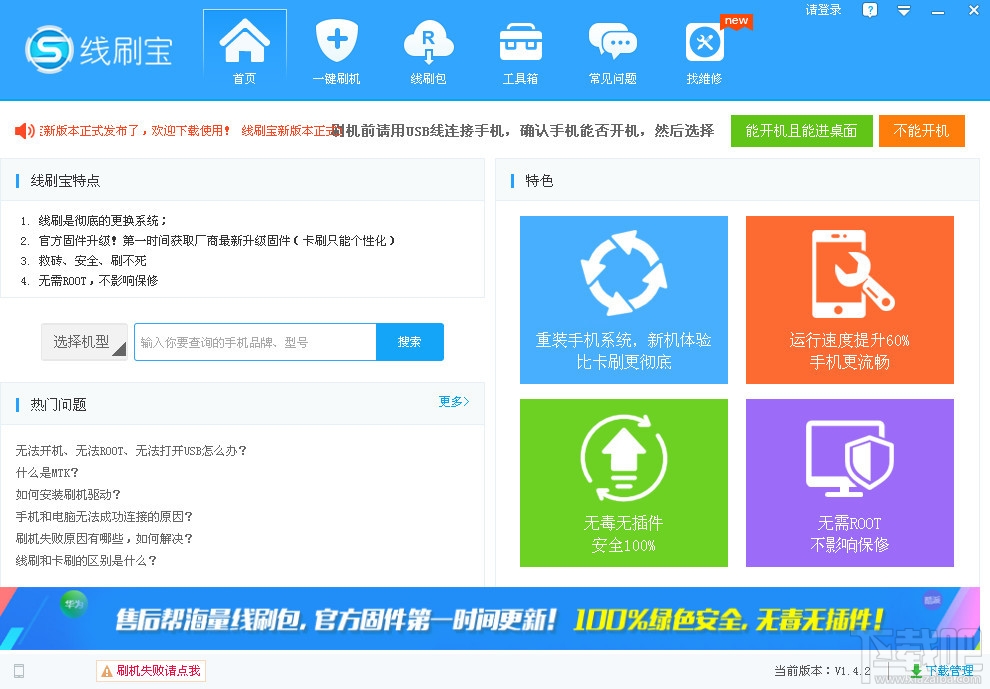Open the title bar dropdown menu icon
Image resolution: width=990 pixels, height=689 pixels.
coord(904,10)
